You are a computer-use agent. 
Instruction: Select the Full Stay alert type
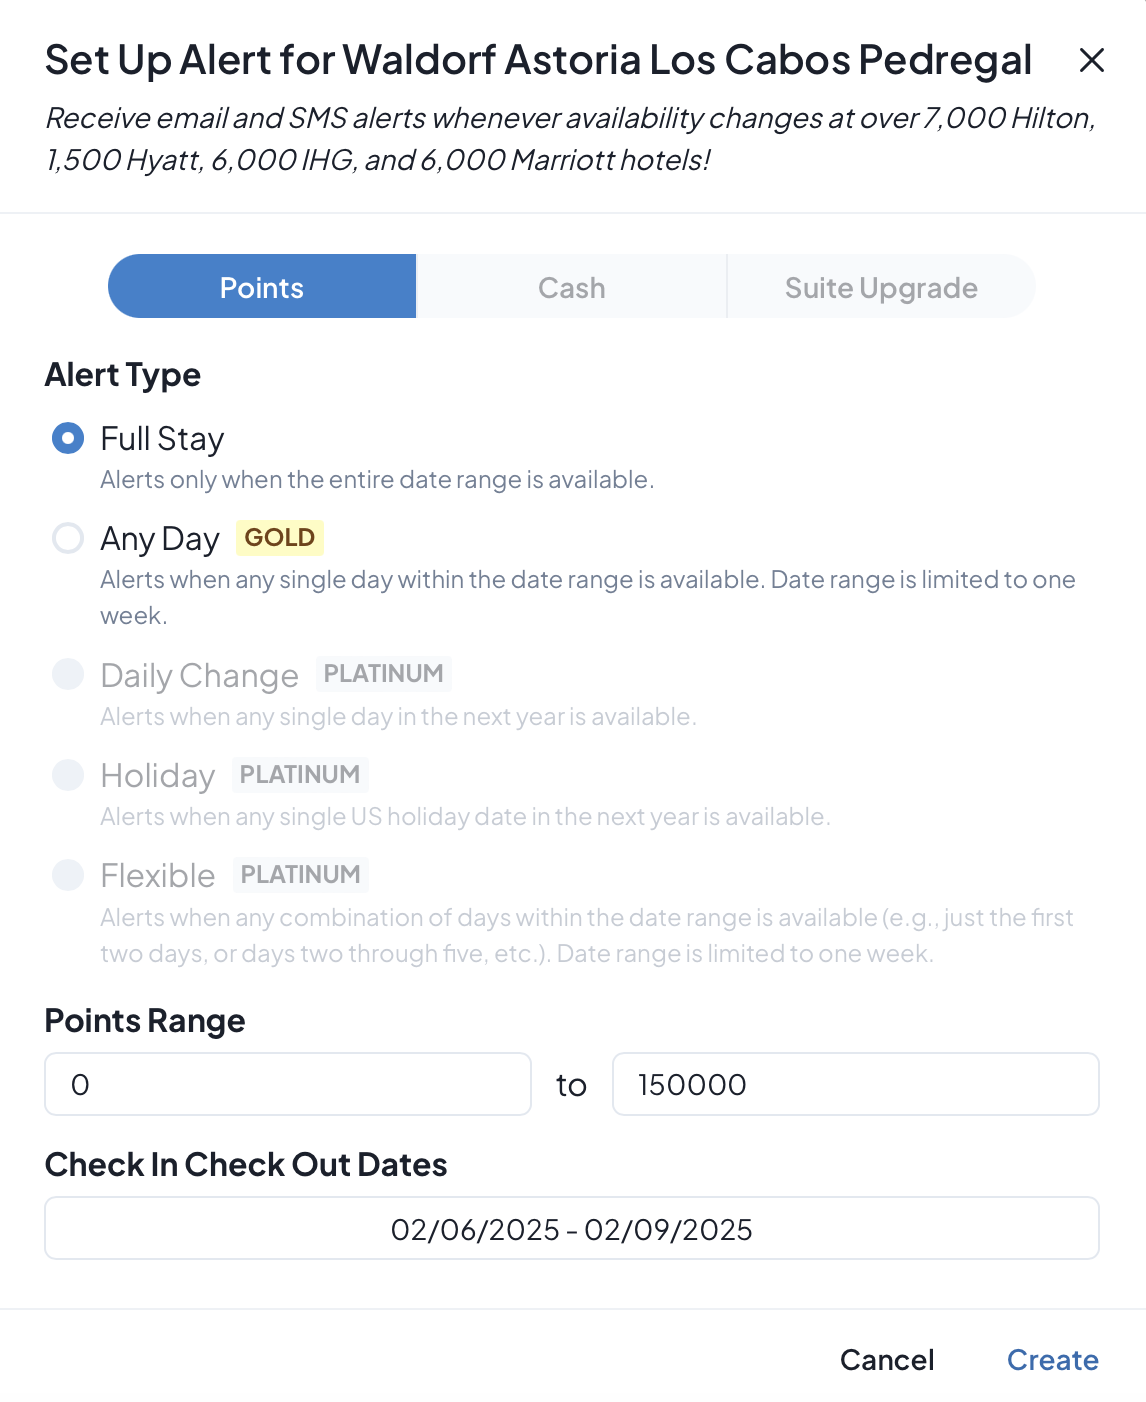point(68,438)
